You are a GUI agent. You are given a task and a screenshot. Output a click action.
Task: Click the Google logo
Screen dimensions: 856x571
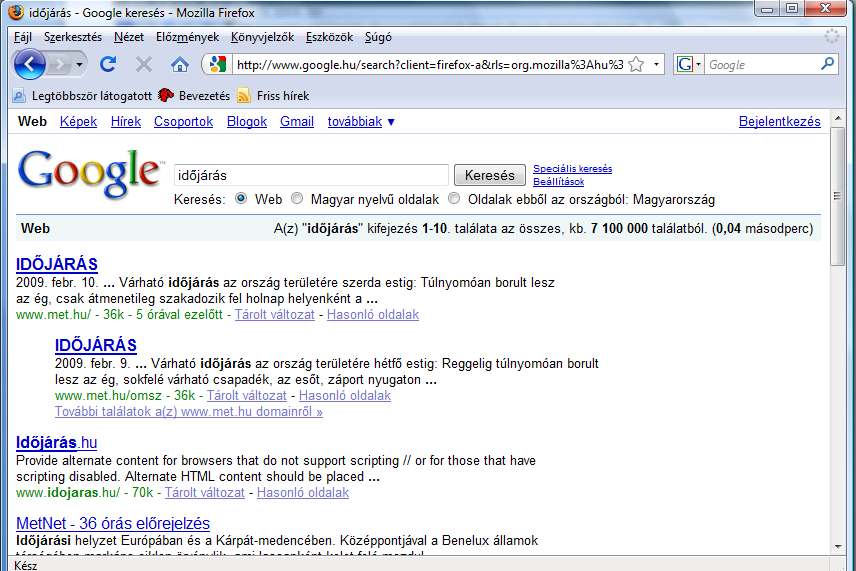(x=90, y=174)
